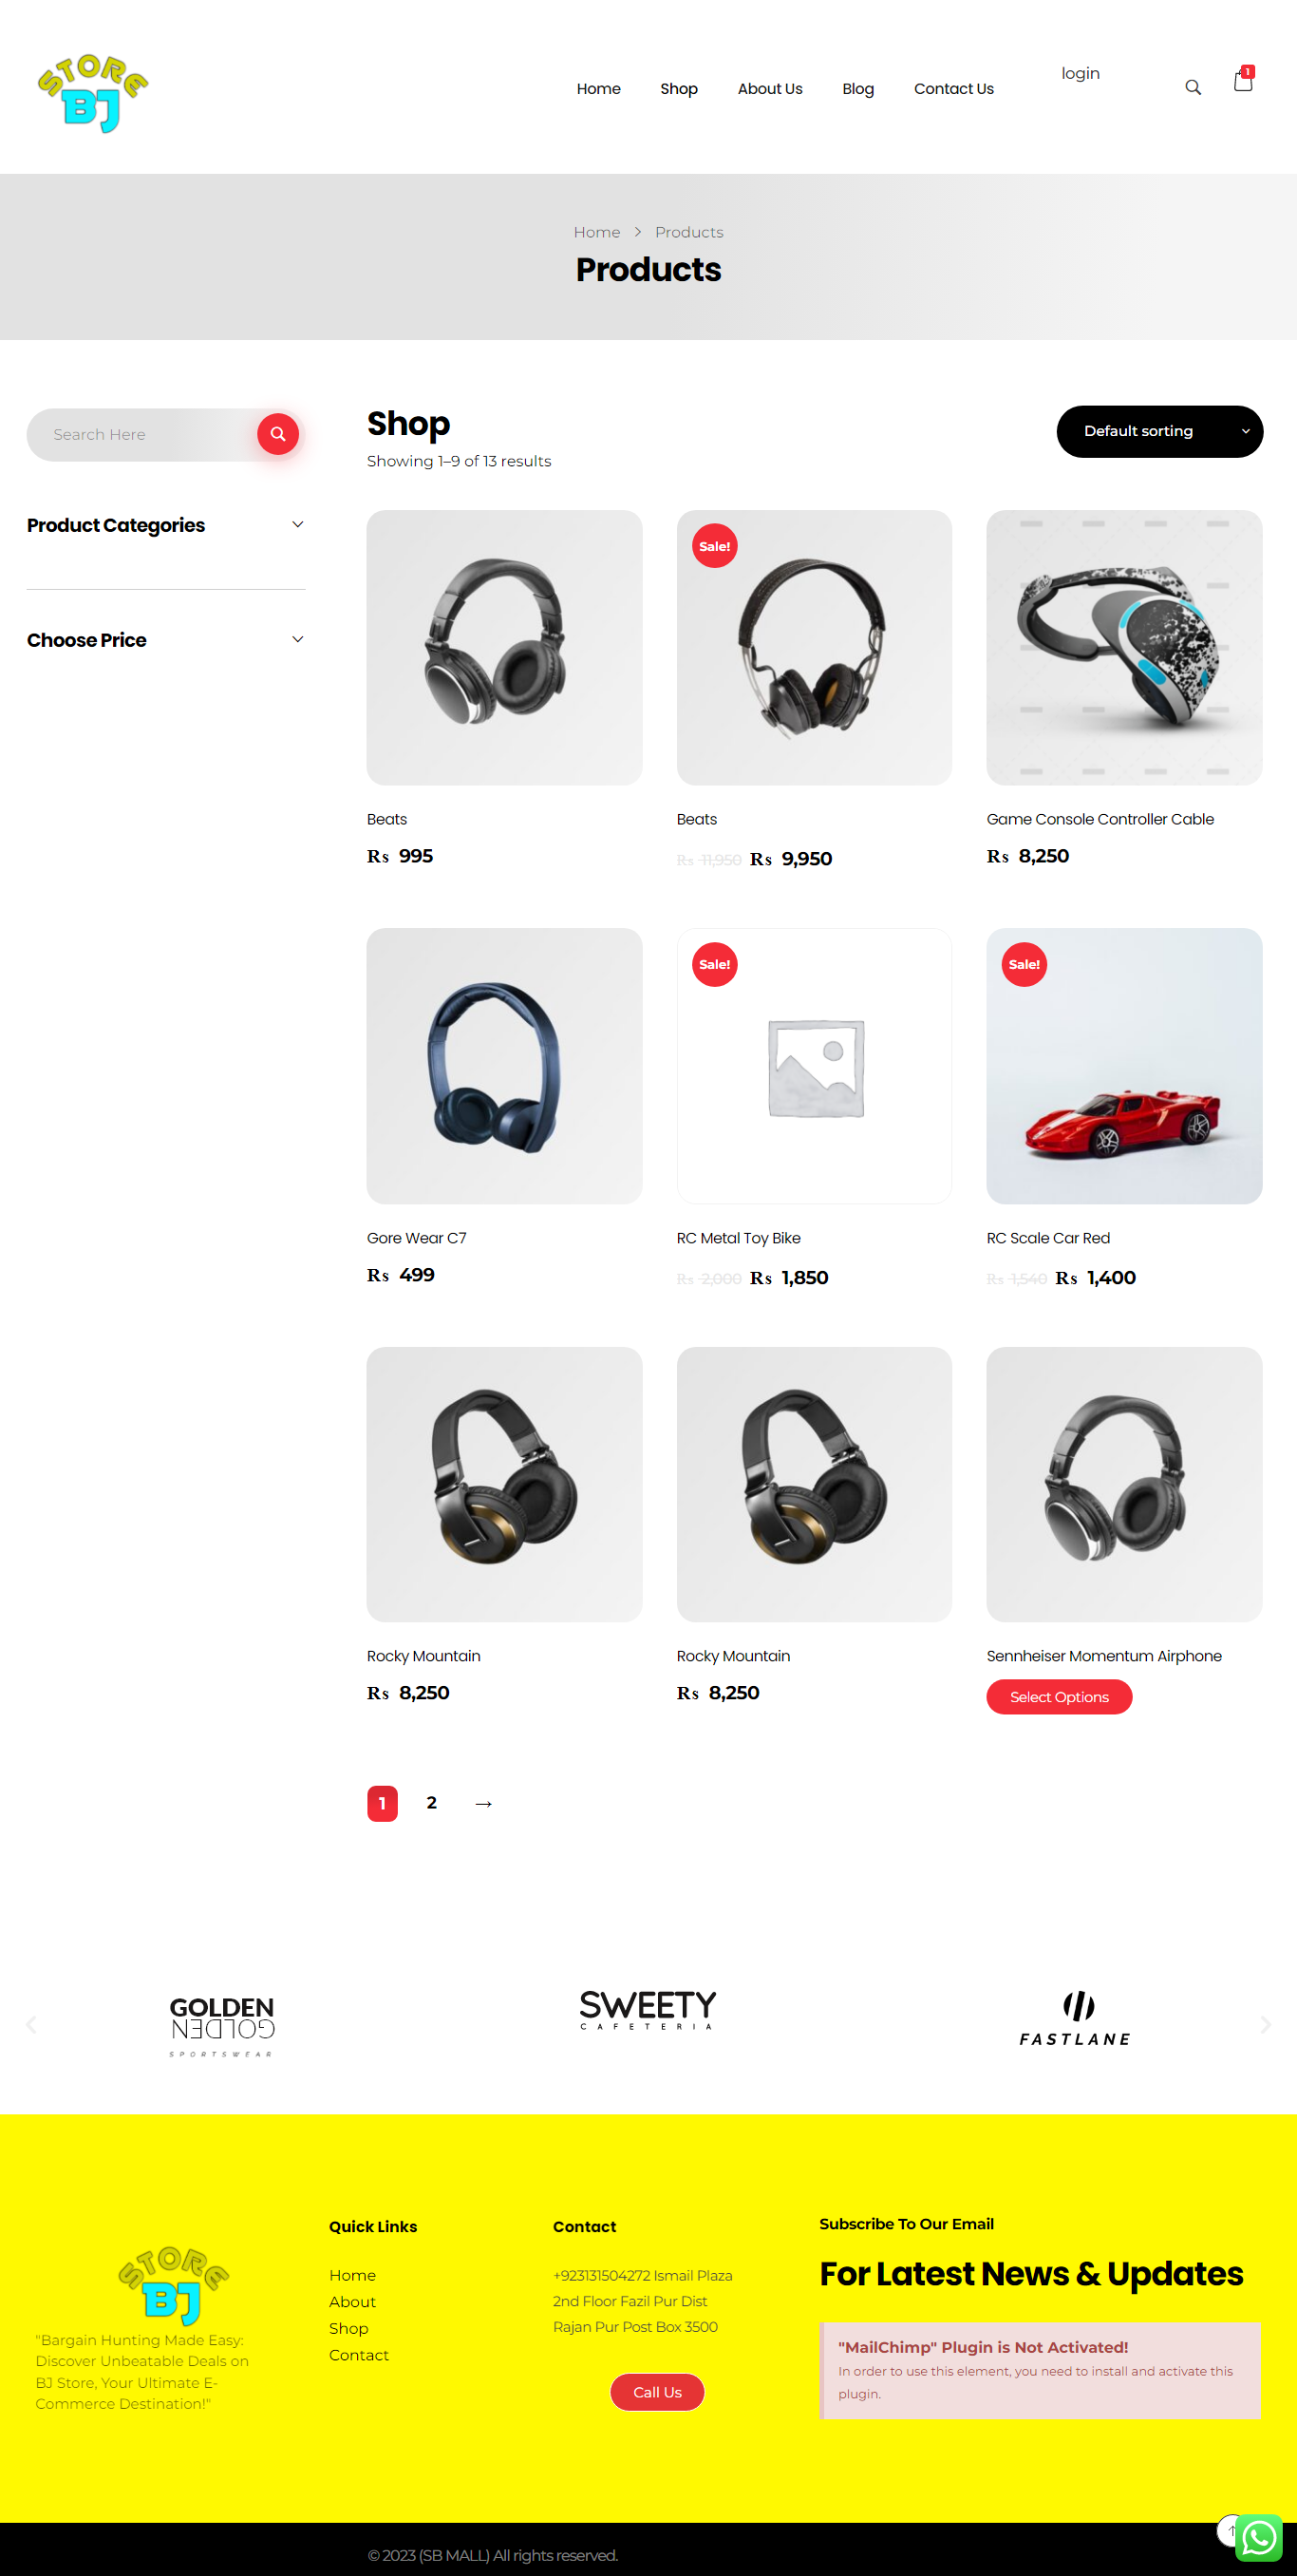Open the shopping cart bag icon
The height and width of the screenshot is (2576, 1297).
1243,80
